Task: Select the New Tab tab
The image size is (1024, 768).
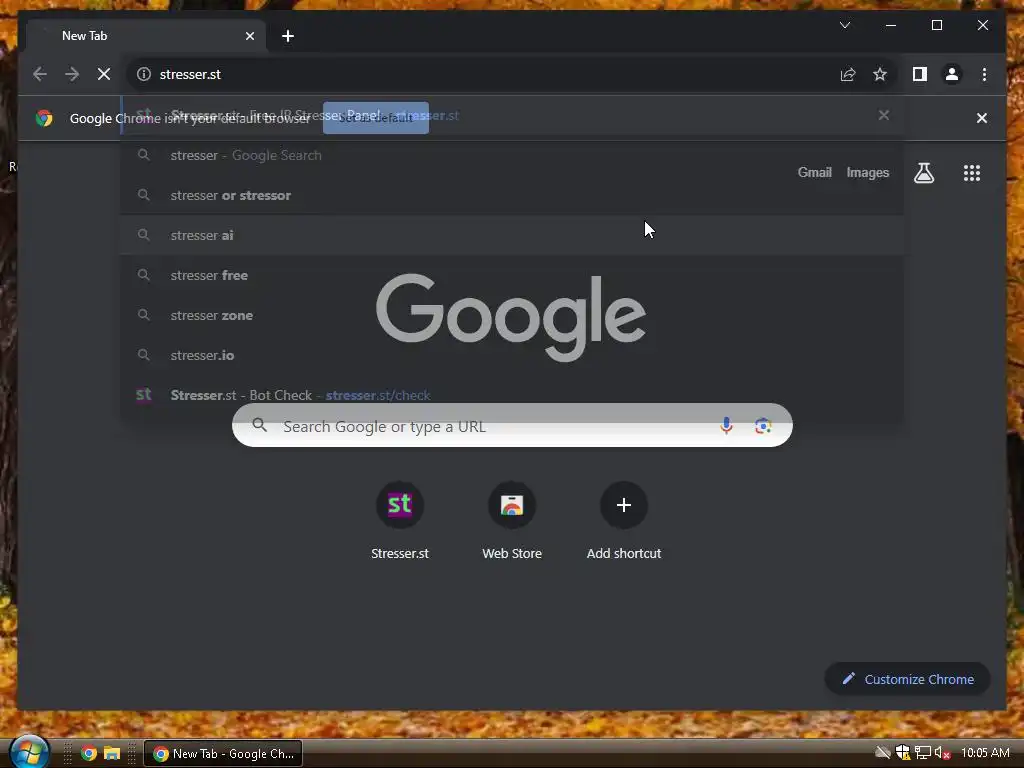Action: pyautogui.click(x=146, y=36)
